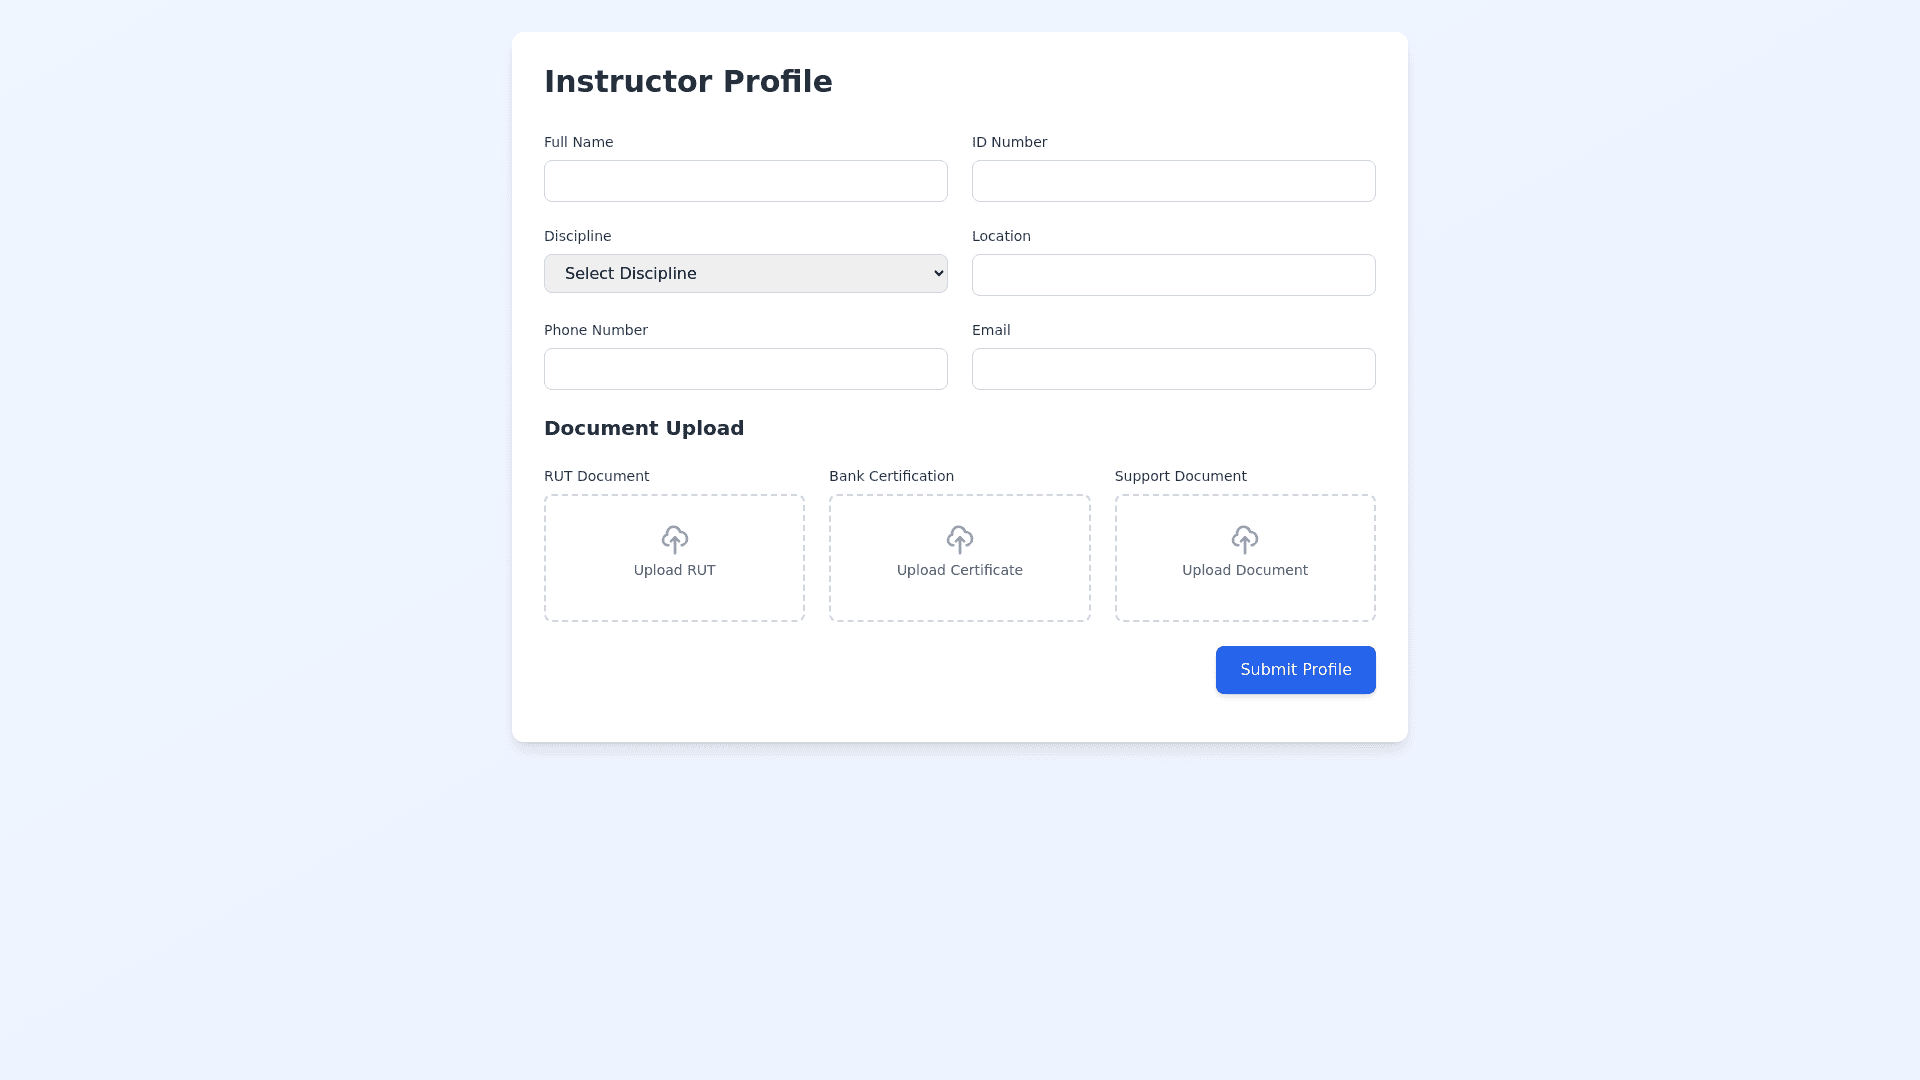The image size is (1920, 1080).
Task: Click the "Support Document" label
Action: pos(1180,476)
